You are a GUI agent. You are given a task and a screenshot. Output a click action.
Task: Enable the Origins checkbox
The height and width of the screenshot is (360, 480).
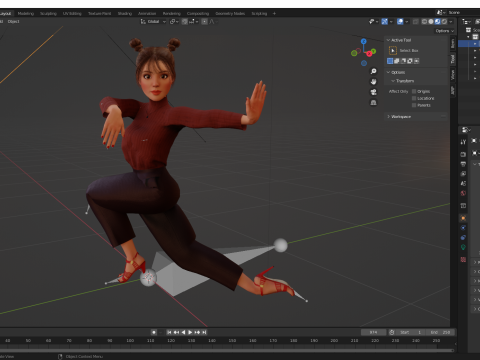[414, 91]
